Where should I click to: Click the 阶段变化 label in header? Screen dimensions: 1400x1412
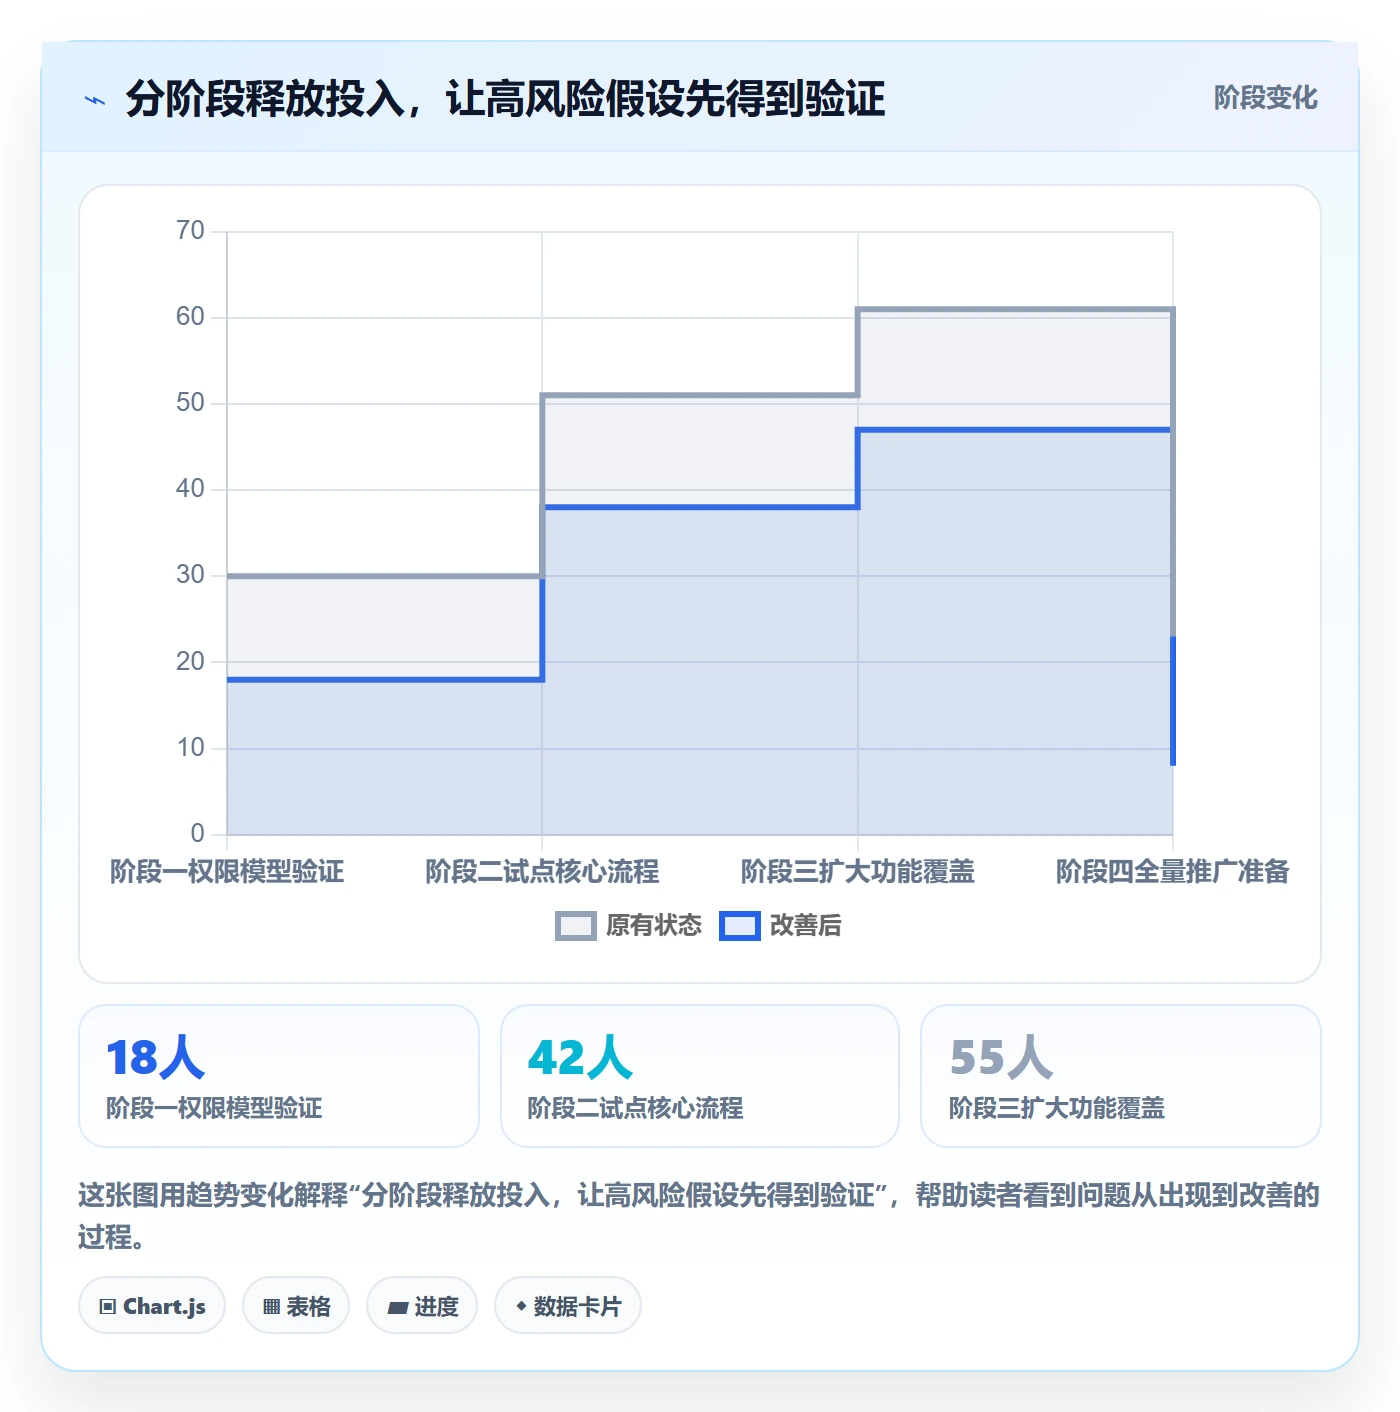point(1265,98)
